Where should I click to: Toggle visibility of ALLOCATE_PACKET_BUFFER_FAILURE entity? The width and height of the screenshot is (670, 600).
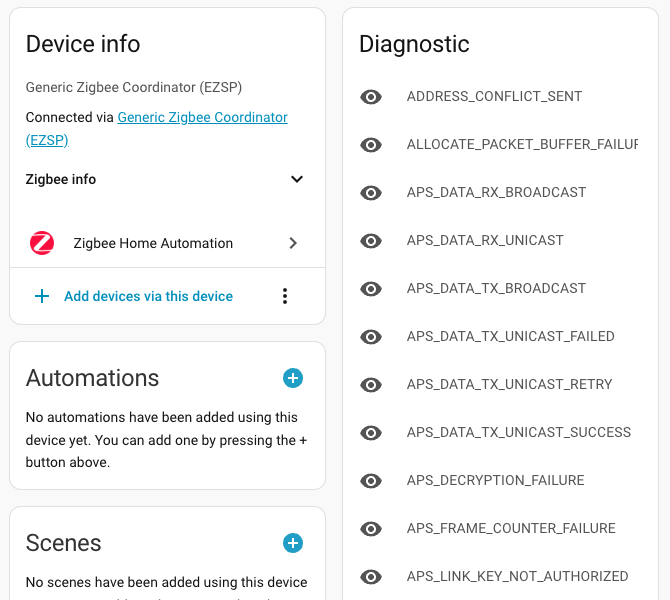[x=371, y=145]
